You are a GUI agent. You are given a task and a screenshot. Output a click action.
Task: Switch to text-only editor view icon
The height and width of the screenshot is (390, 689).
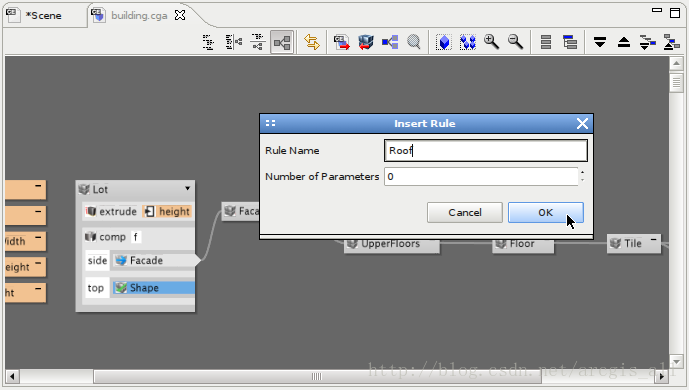point(208,42)
